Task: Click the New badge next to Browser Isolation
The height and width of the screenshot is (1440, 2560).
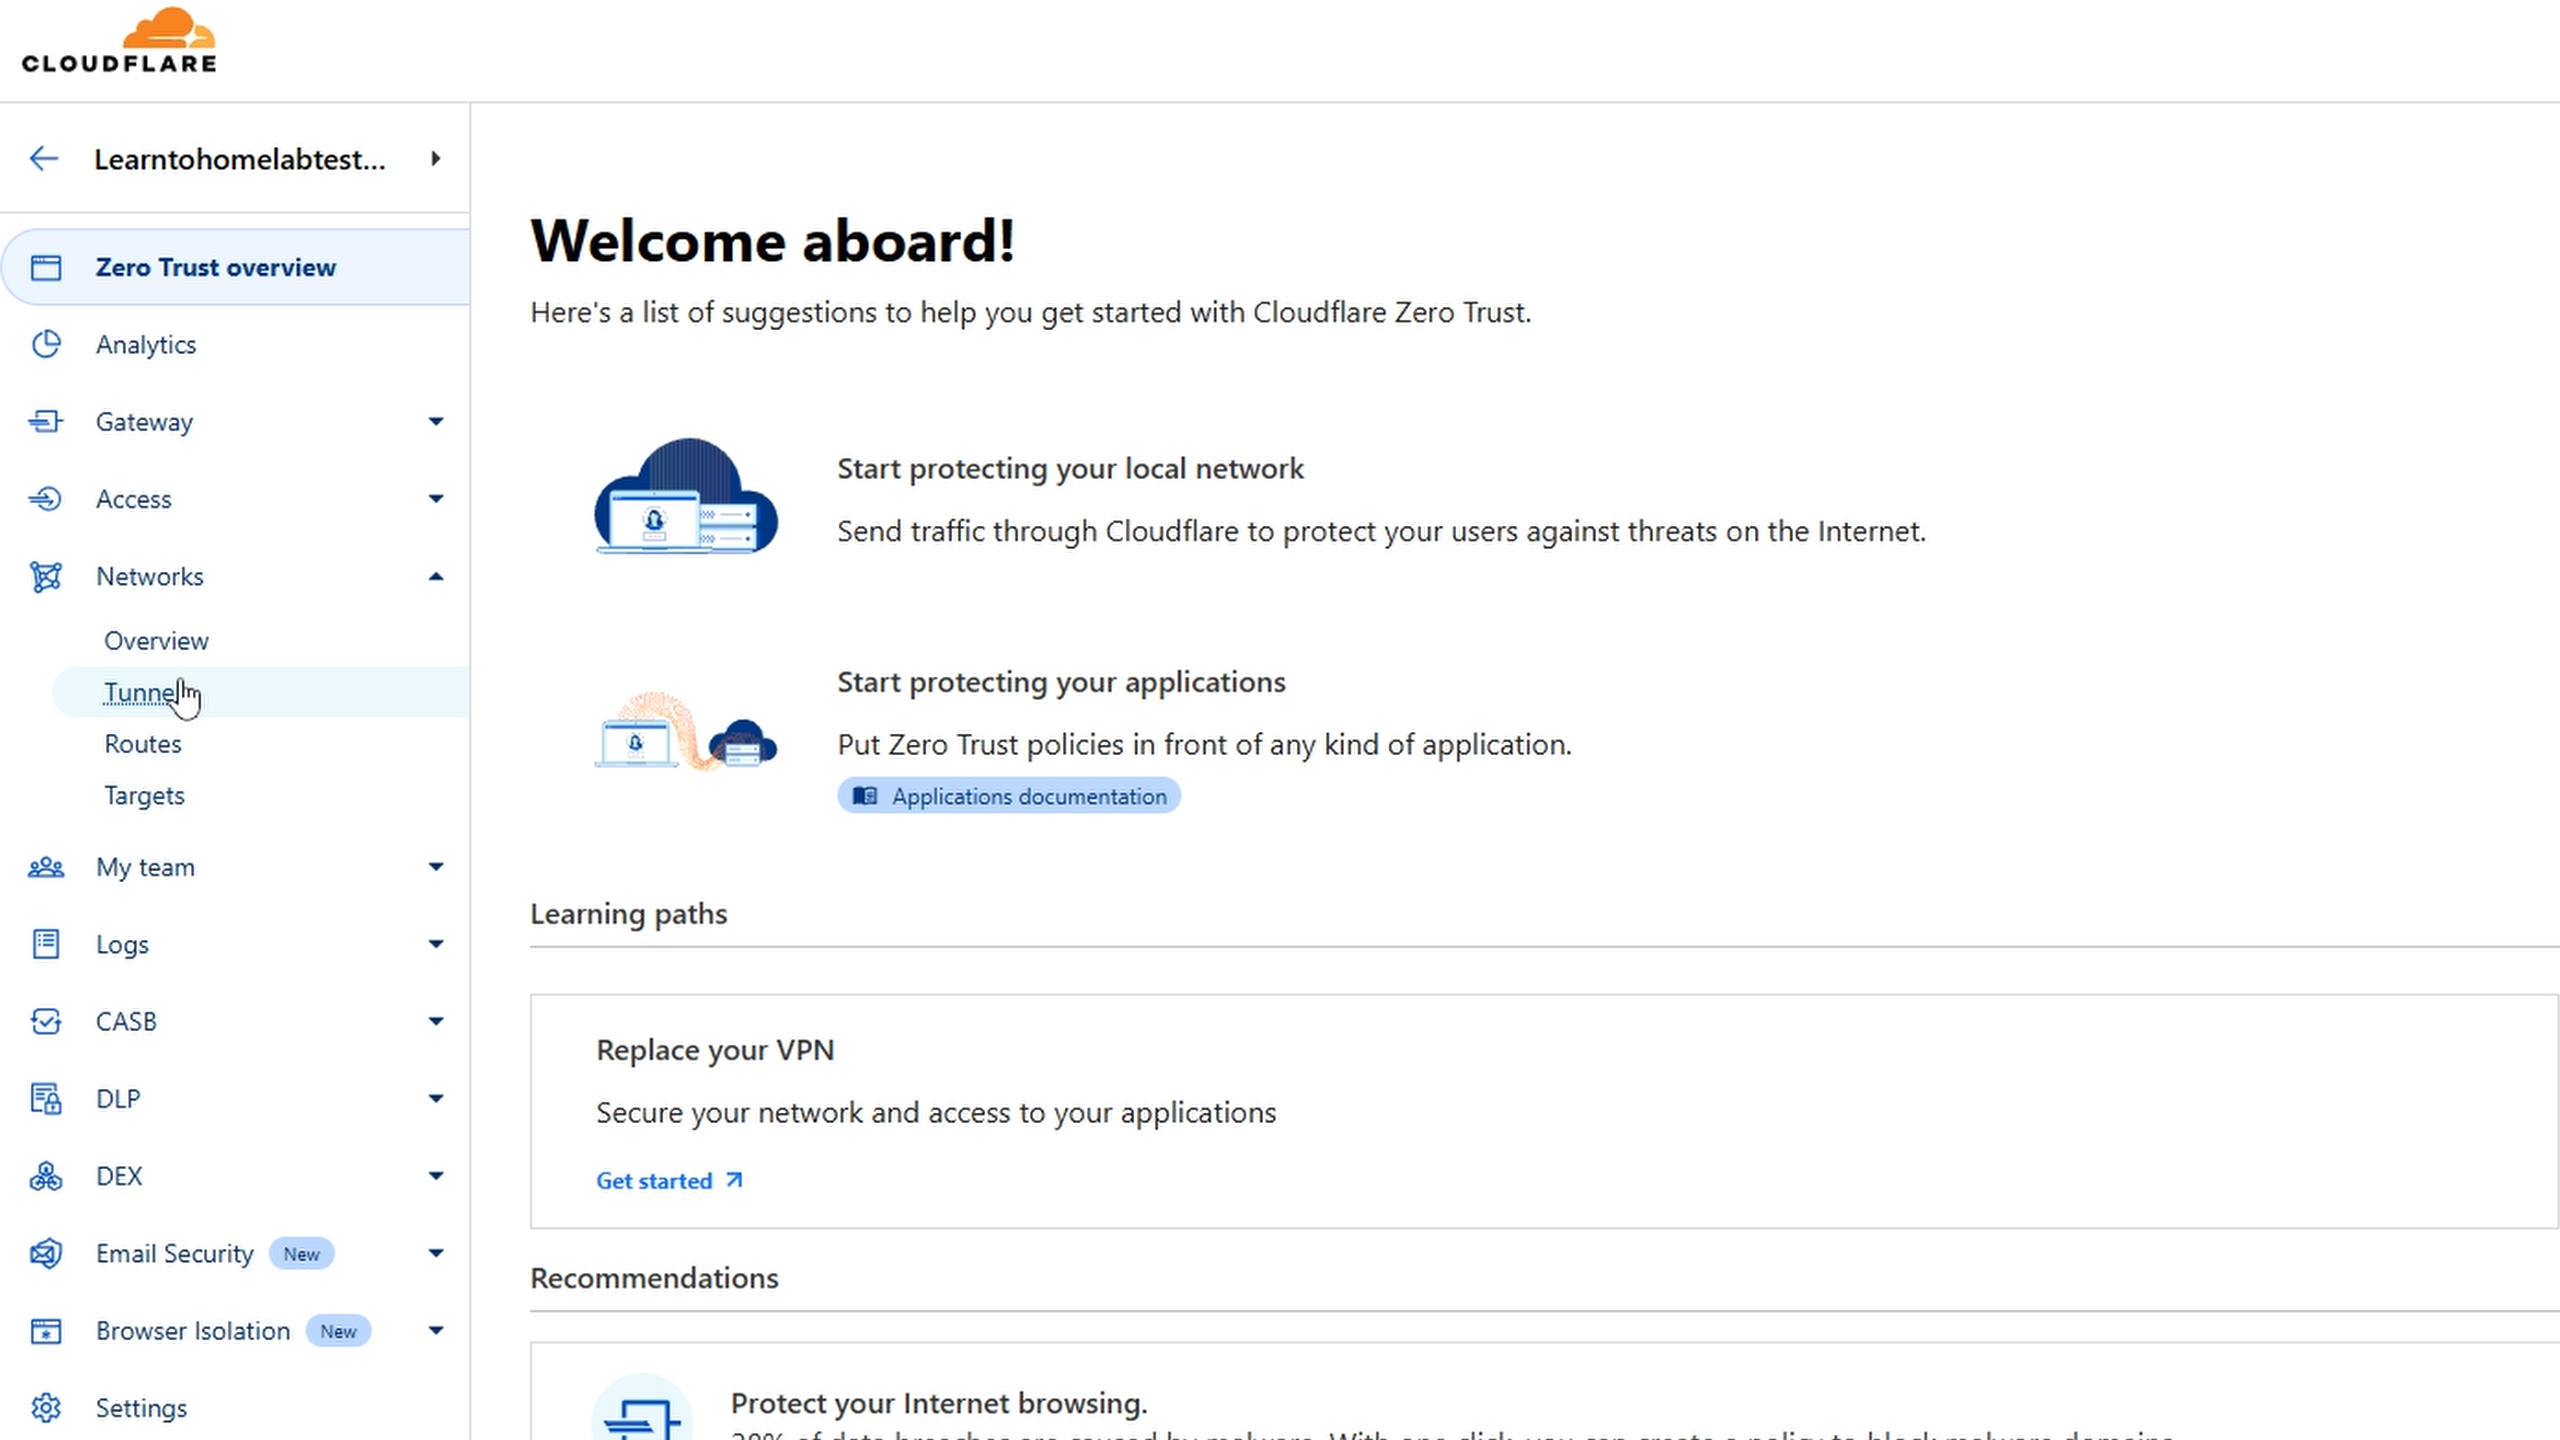Action: point(338,1331)
